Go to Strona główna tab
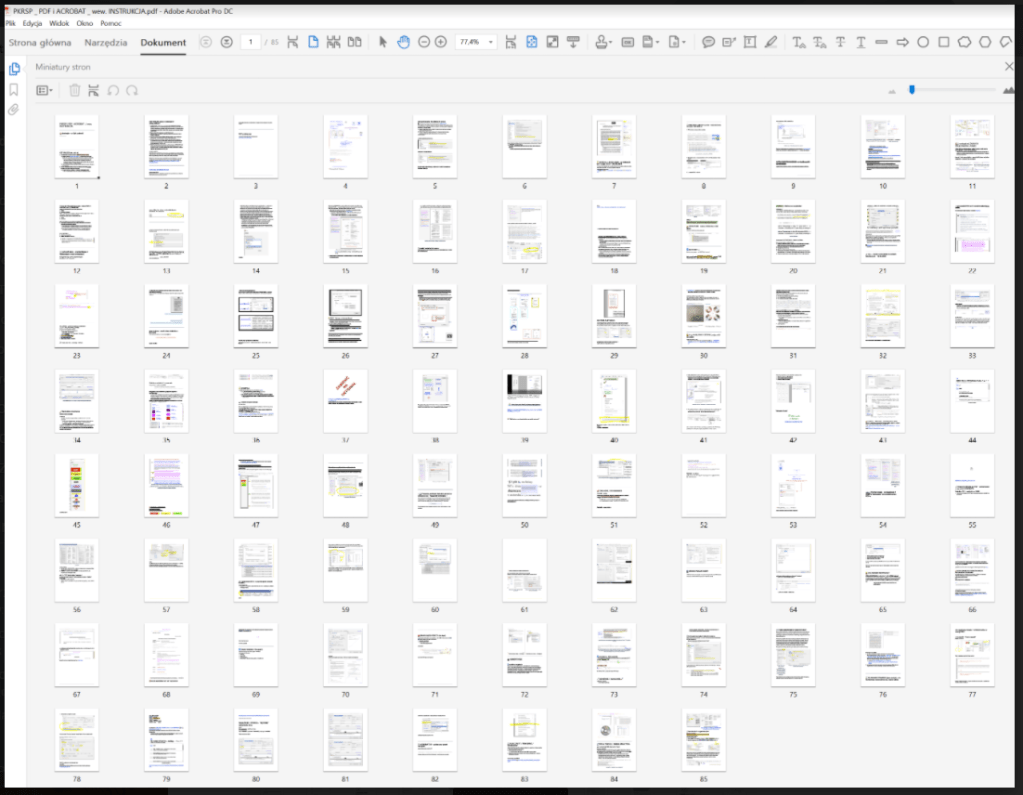The width and height of the screenshot is (1023, 795). point(40,43)
